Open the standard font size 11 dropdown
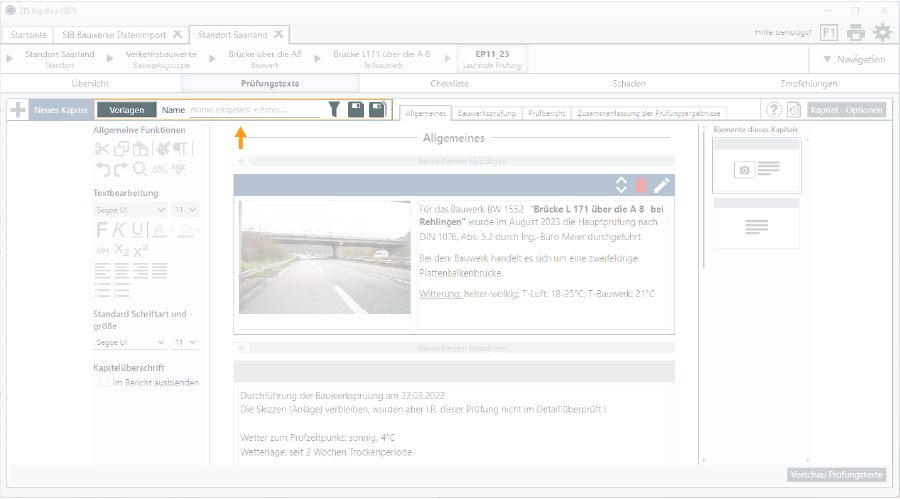 click(185, 342)
